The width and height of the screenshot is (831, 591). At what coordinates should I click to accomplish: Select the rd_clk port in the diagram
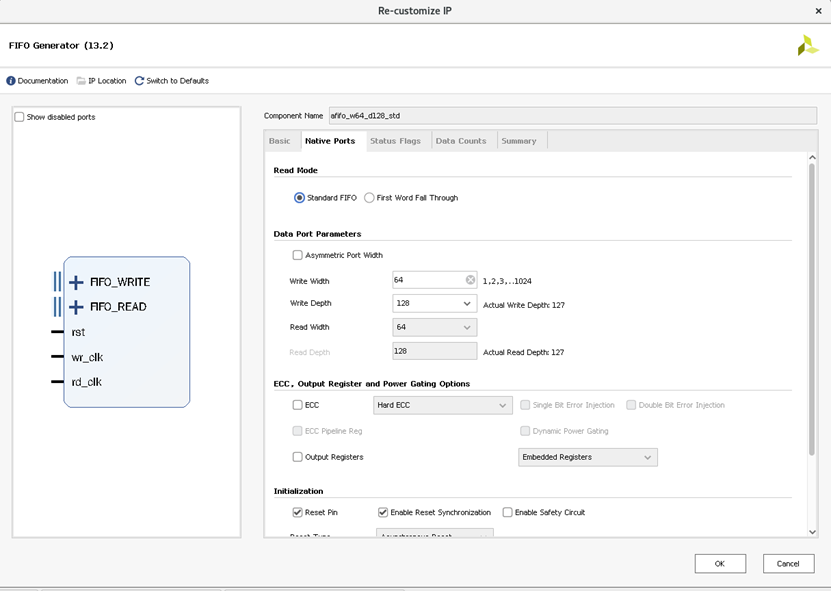click(86, 382)
